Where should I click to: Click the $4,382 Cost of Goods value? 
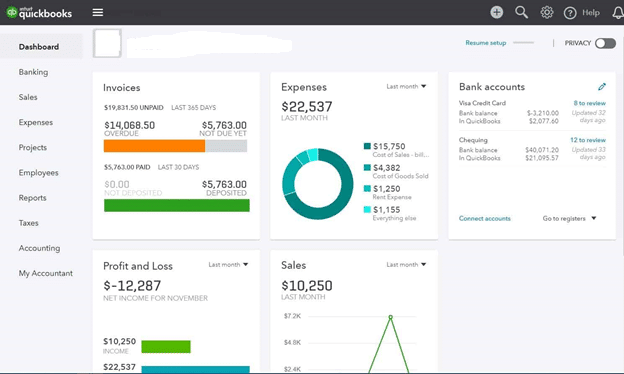pyautogui.click(x=386, y=168)
